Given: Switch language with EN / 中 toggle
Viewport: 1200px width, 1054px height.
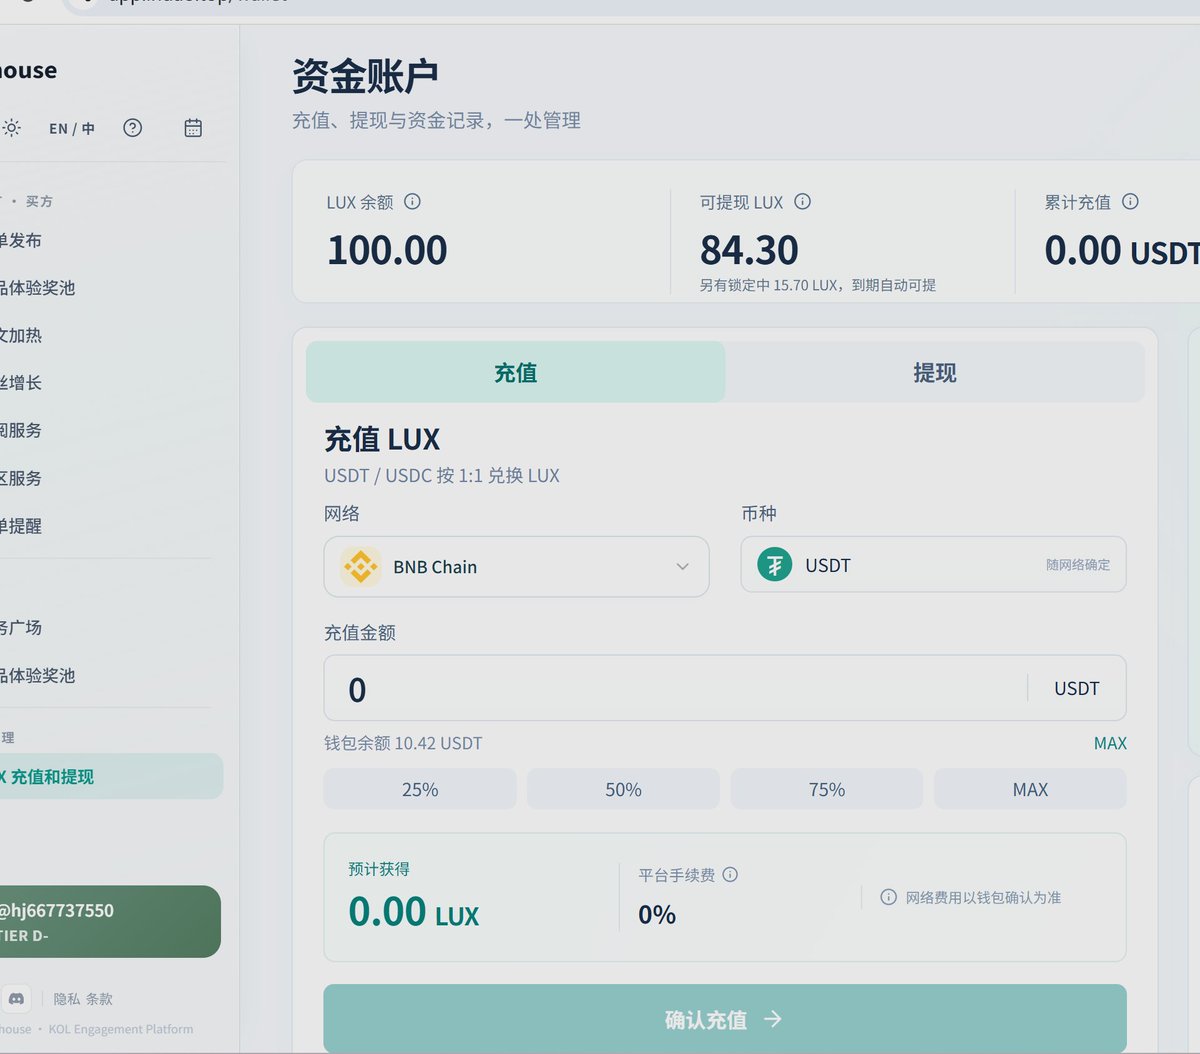Looking at the screenshot, I should pyautogui.click(x=72, y=128).
